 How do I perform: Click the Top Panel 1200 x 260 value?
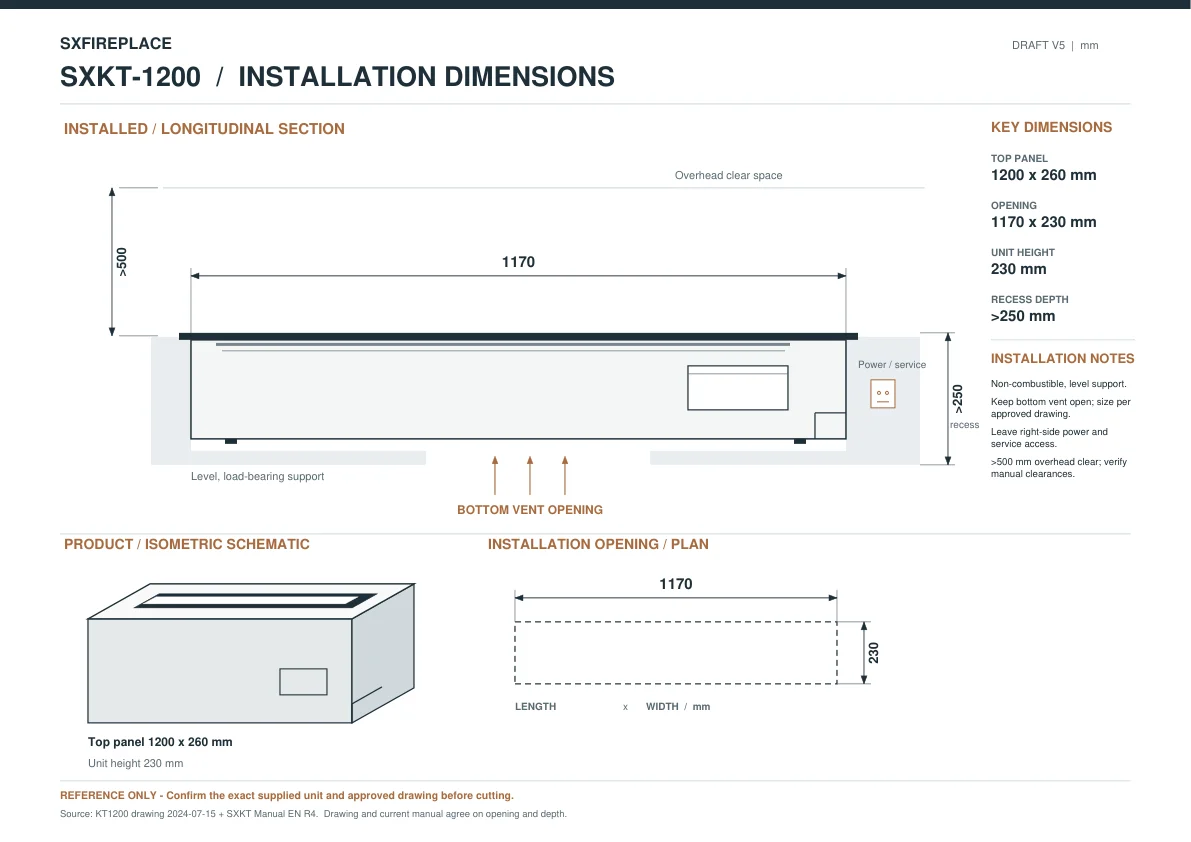(x=1044, y=175)
